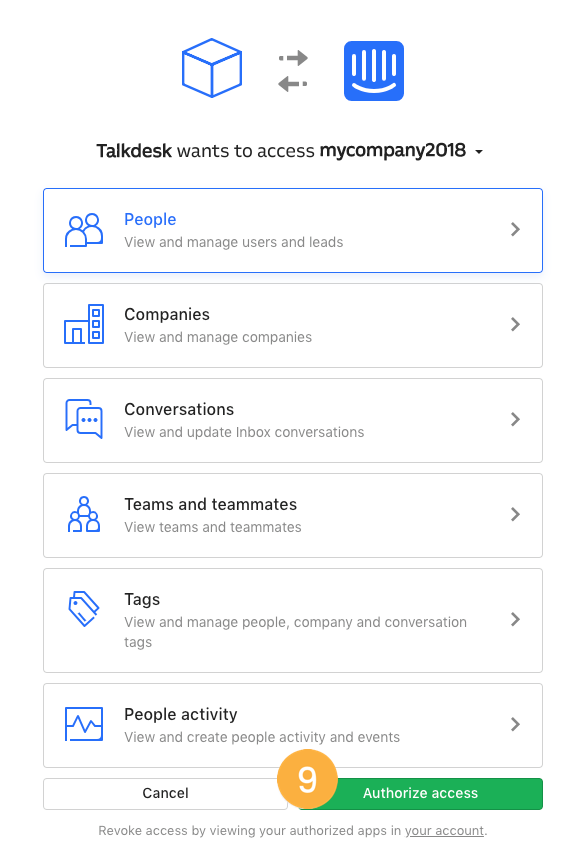Image resolution: width=575 pixels, height=853 pixels.
Task: Click the People users icon
Action: 84,230
